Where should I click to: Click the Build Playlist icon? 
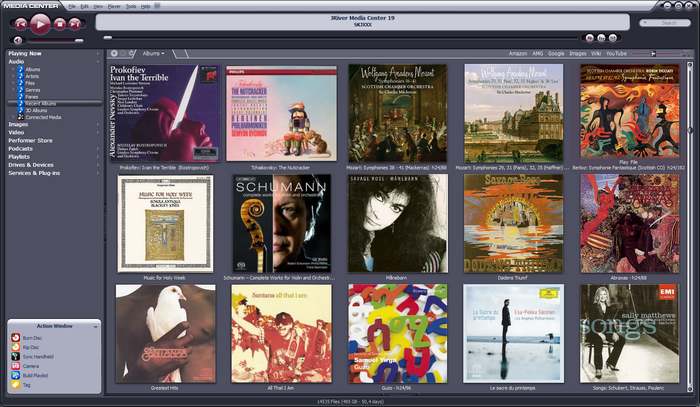[x=16, y=375]
